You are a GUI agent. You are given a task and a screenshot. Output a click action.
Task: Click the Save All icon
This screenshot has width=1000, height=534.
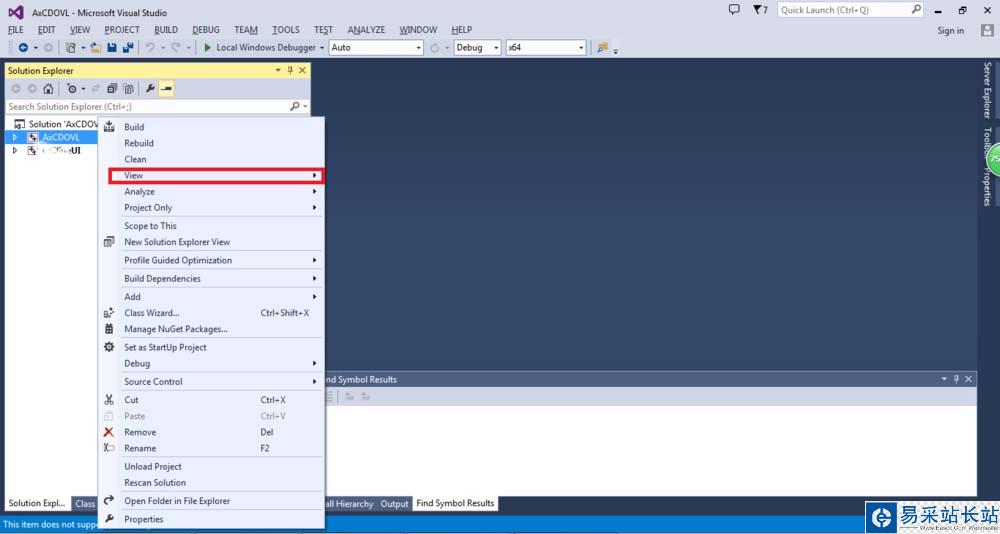[x=128, y=47]
